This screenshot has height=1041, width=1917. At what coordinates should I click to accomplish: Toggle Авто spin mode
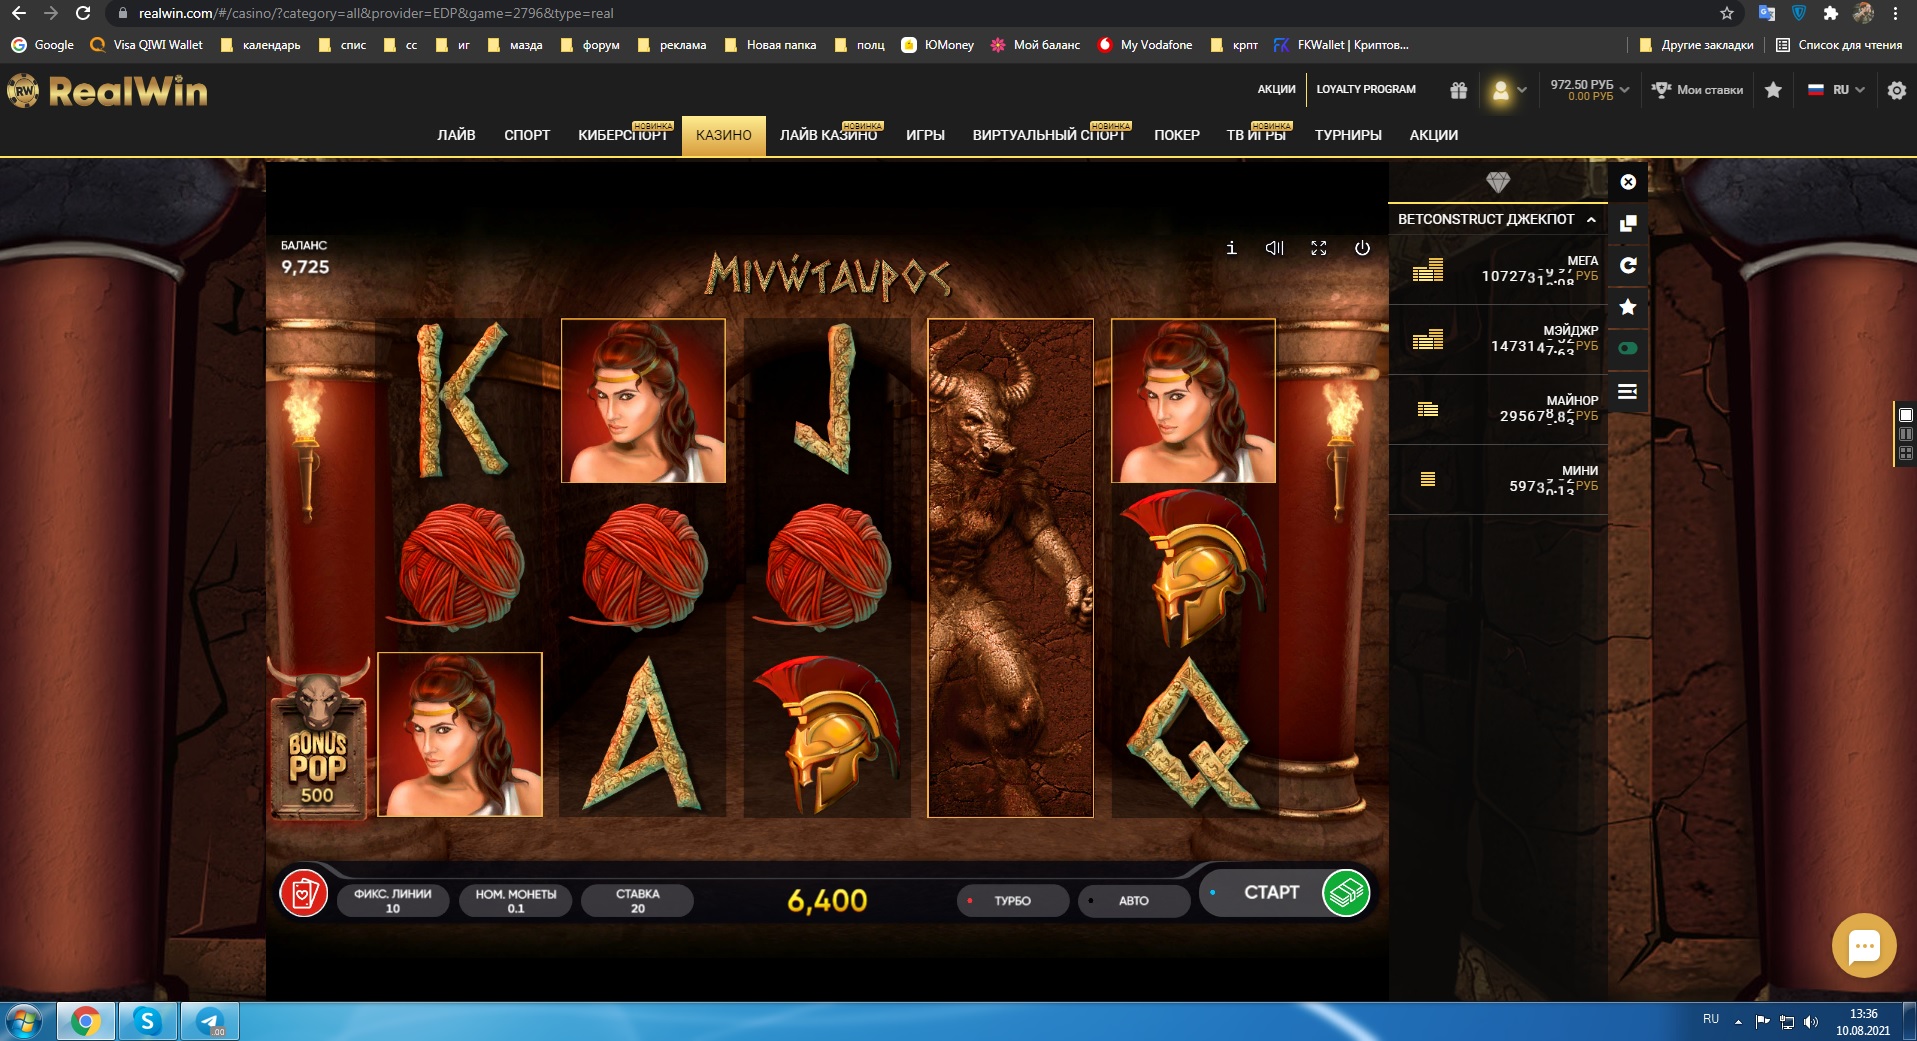(x=1134, y=901)
